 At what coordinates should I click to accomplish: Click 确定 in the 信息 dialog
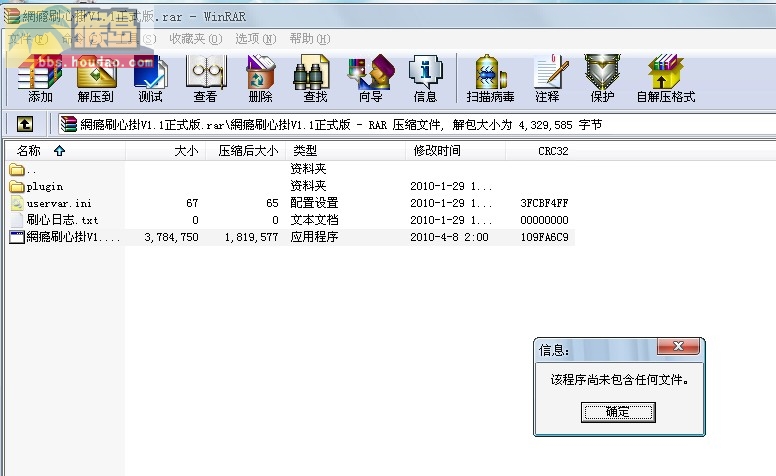click(618, 412)
